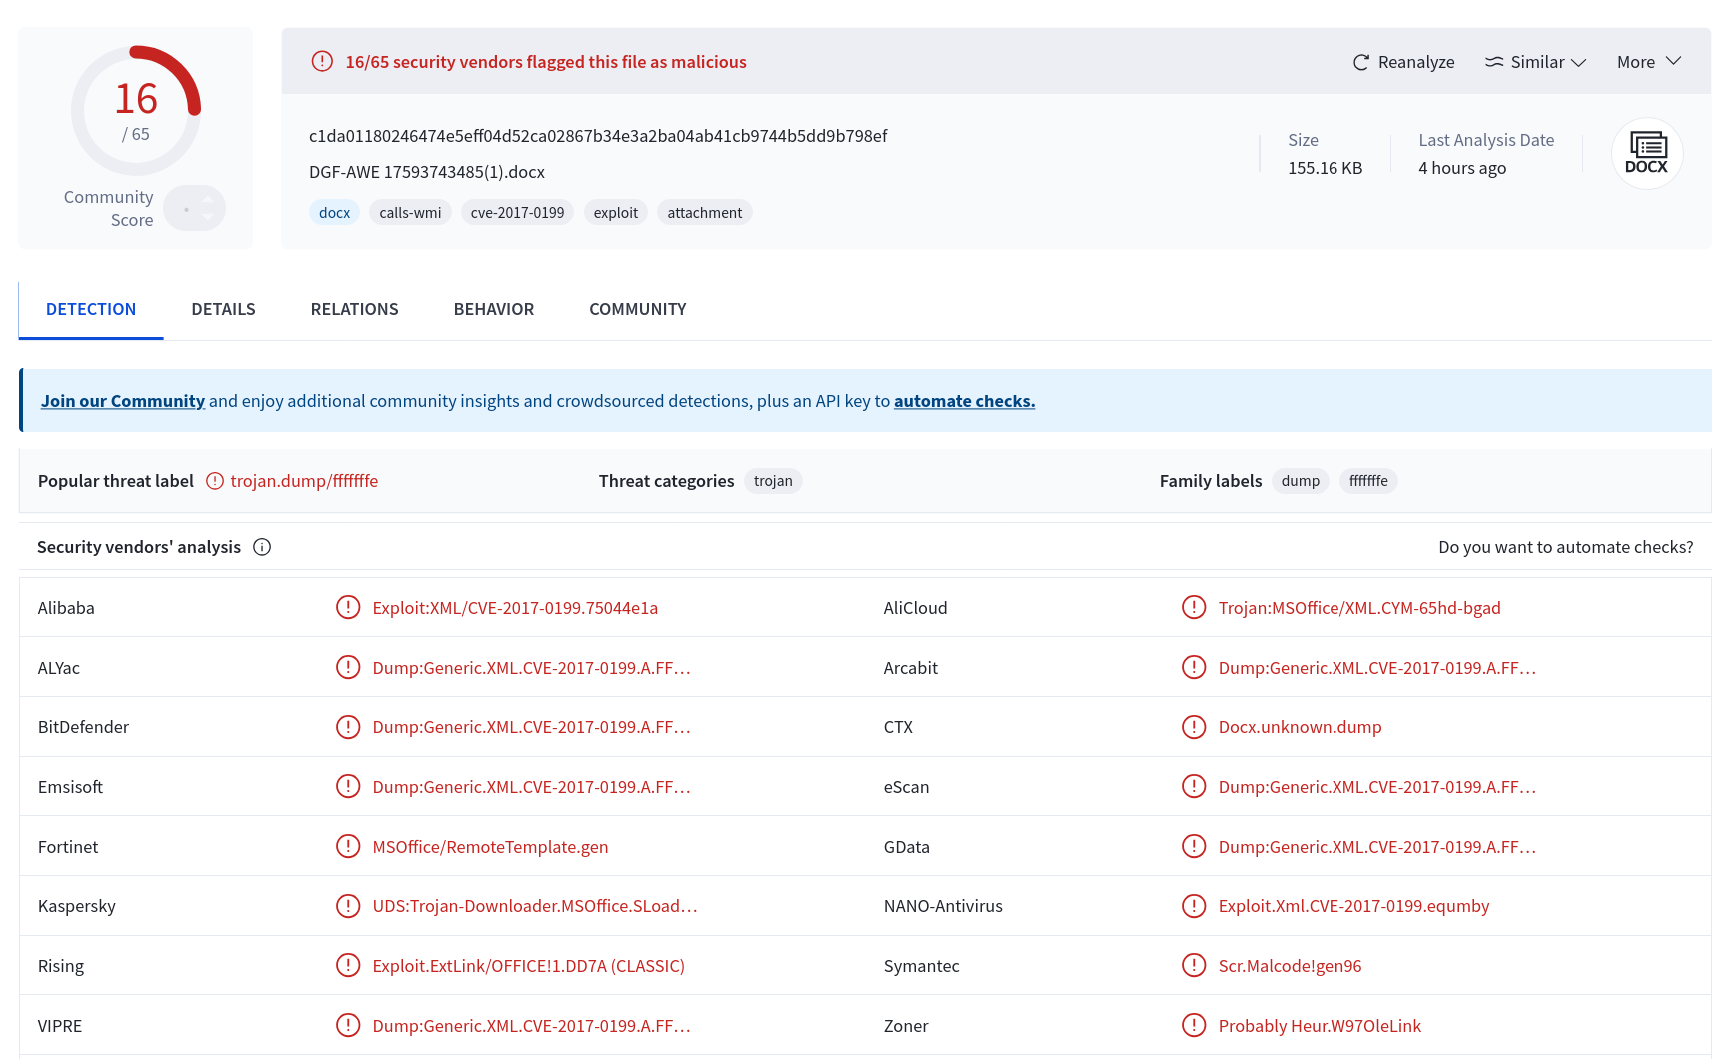This screenshot has height=1059, width=1736.
Task: Click the alert icon for Symantec detection
Action: pyautogui.click(x=1194, y=965)
